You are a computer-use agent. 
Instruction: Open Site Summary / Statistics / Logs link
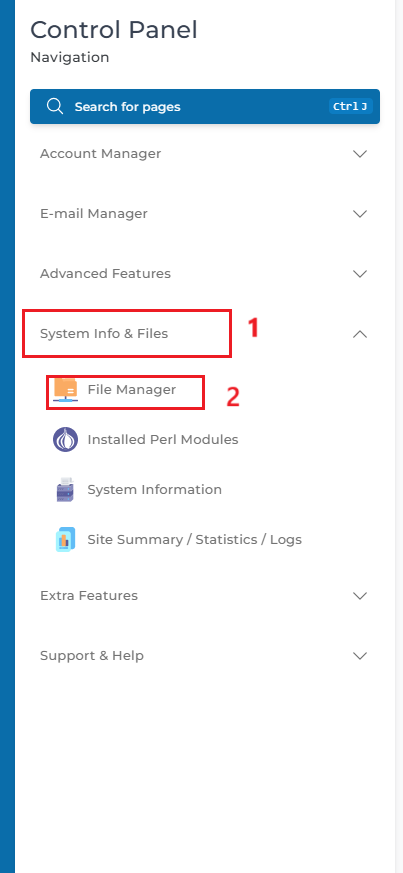pos(194,540)
